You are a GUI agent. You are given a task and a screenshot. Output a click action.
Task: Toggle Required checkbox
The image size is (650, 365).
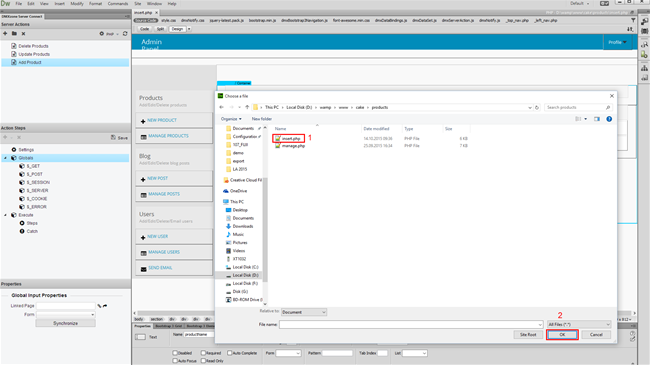tap(203, 353)
